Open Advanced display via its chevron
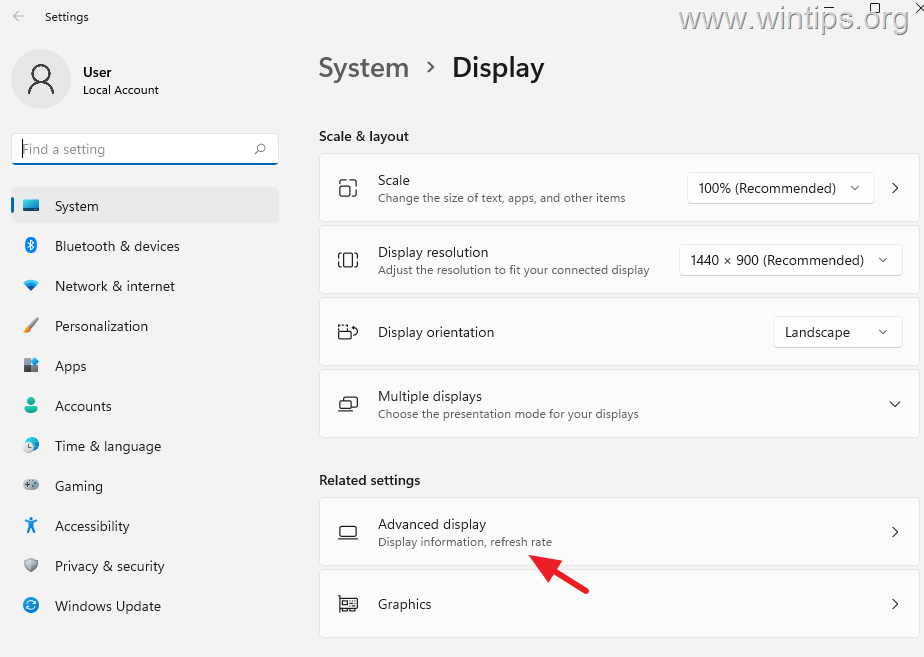The width and height of the screenshot is (924, 657). coord(895,532)
